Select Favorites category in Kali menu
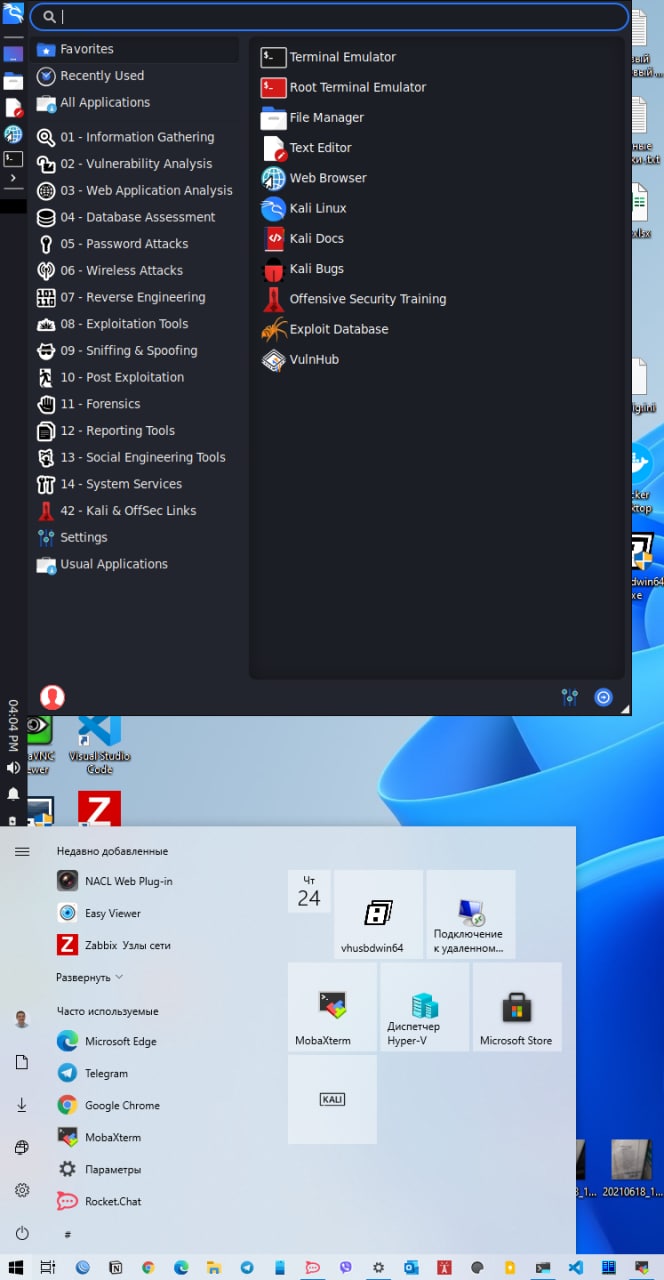 pyautogui.click(x=136, y=49)
